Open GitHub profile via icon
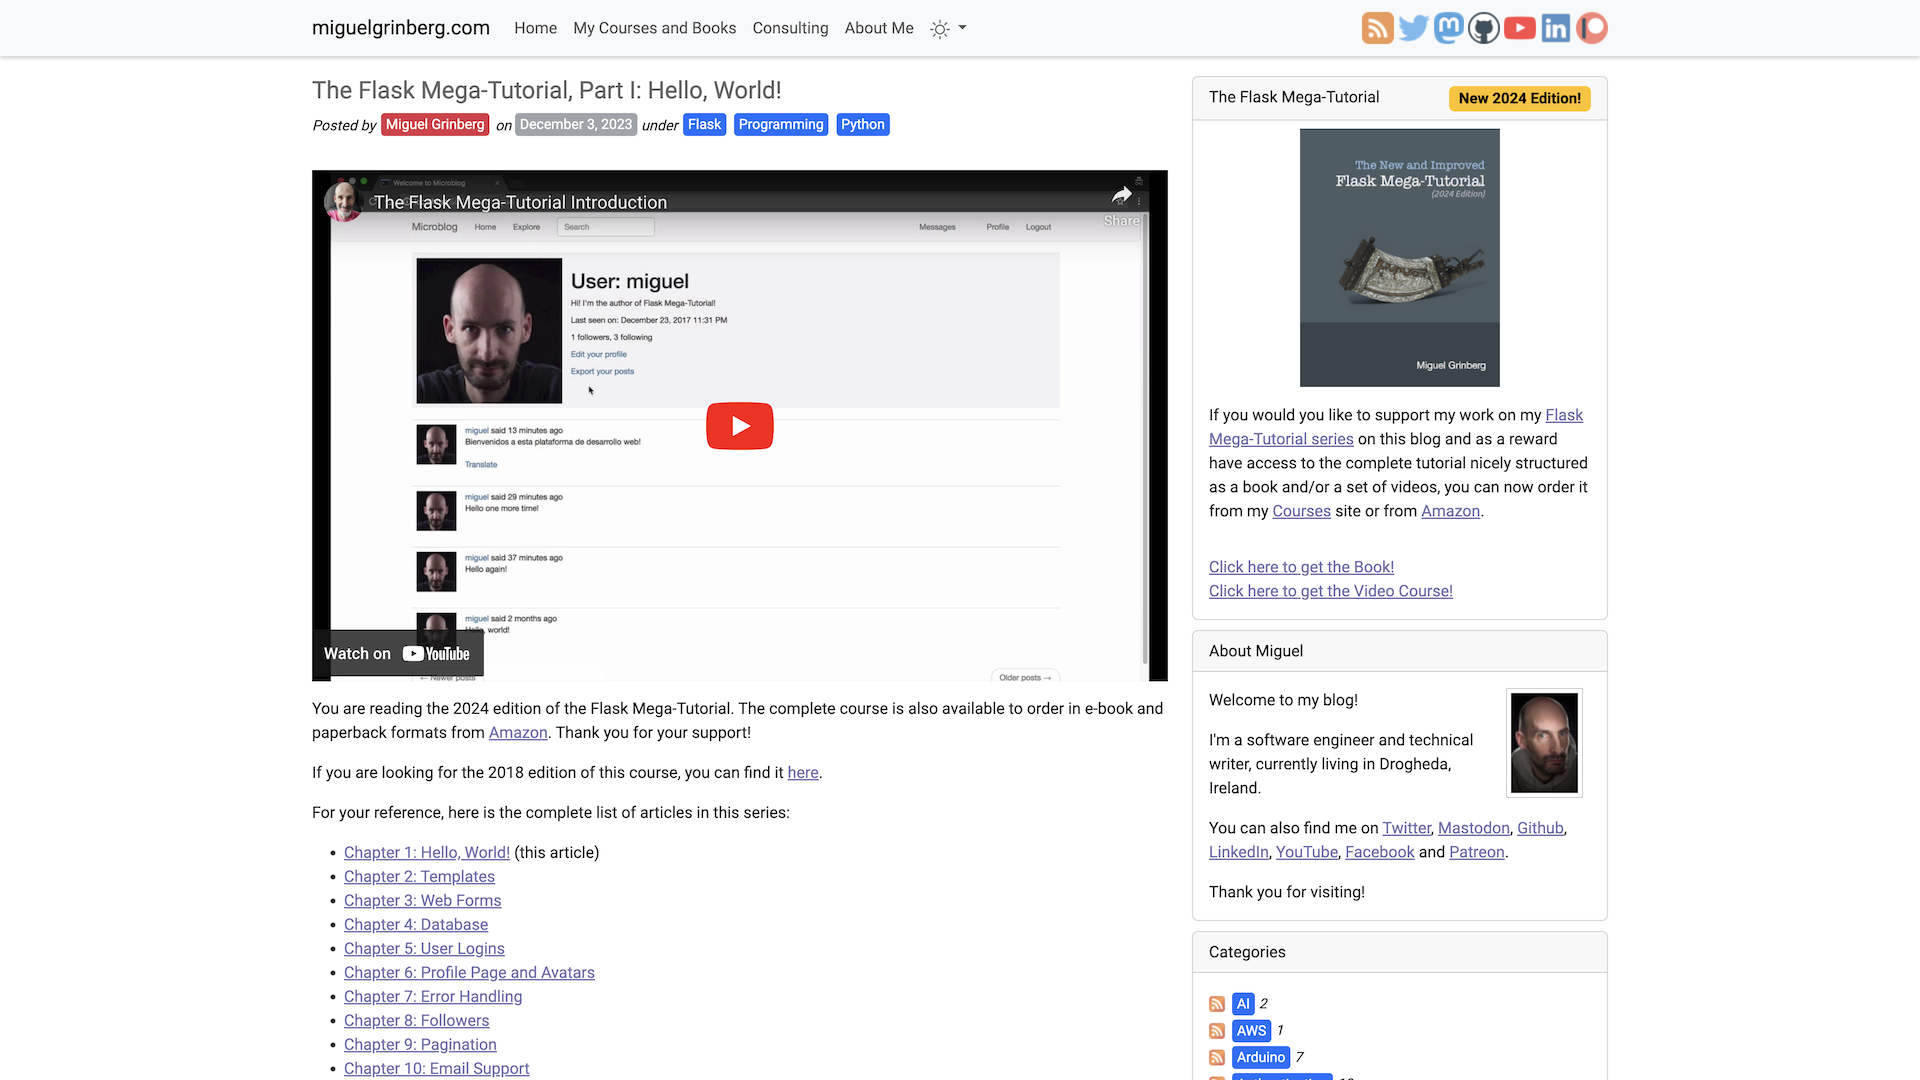Viewport: 1920px width, 1080px height. [x=1485, y=28]
